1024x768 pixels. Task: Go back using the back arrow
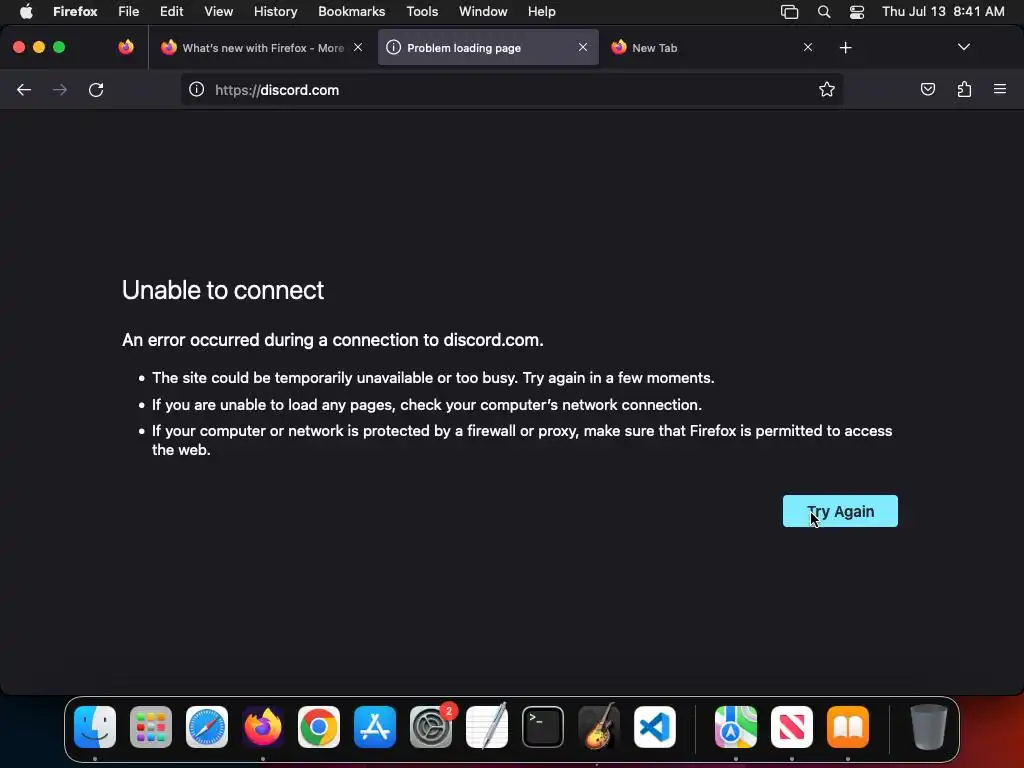(x=24, y=89)
